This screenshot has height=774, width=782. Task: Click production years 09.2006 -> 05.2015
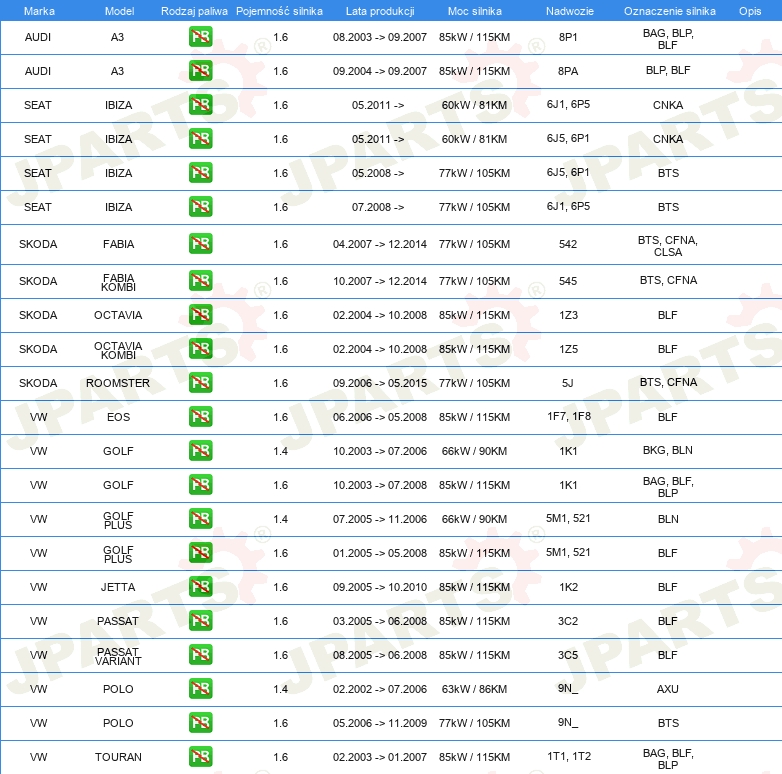coord(380,383)
